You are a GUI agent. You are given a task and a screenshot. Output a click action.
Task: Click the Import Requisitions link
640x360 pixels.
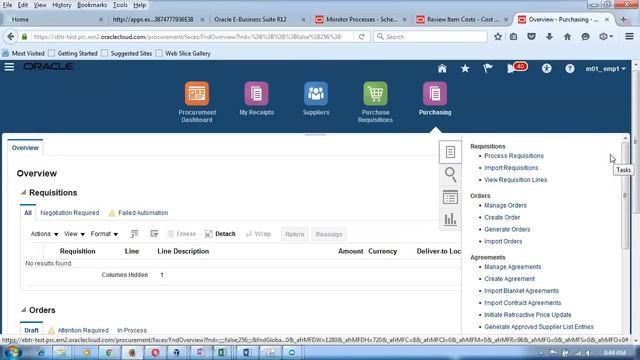[x=511, y=168]
